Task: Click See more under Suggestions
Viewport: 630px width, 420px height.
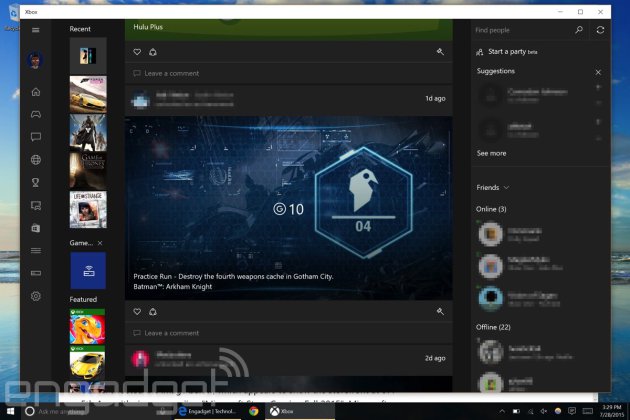Action: (491, 153)
